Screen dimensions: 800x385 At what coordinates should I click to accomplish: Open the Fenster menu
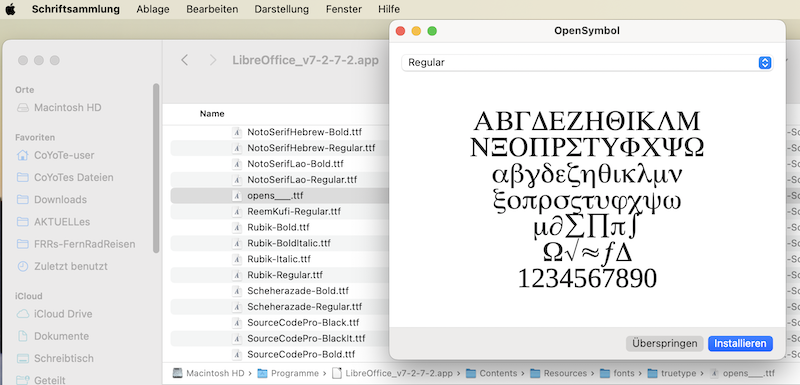point(344,9)
